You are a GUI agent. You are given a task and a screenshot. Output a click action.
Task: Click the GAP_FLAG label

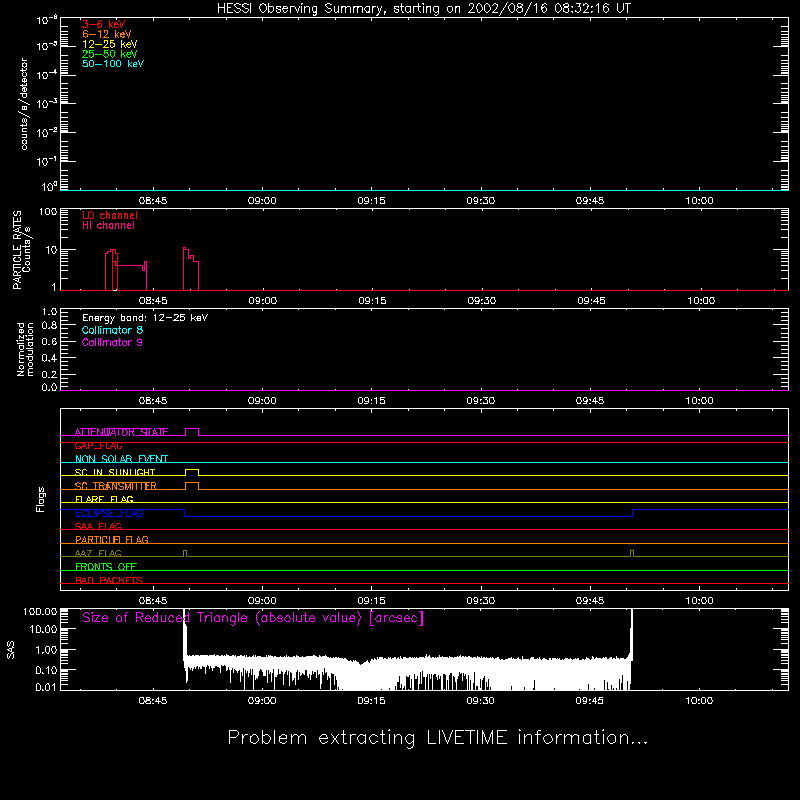point(98,445)
